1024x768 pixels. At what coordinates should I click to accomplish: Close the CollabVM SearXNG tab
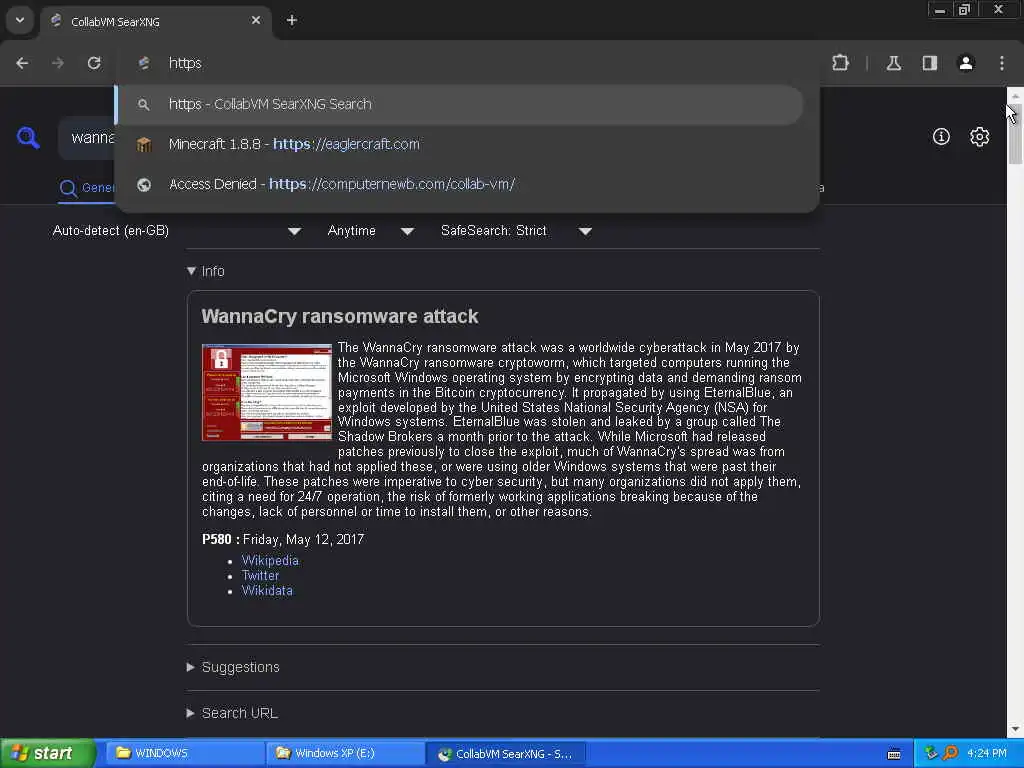click(256, 20)
